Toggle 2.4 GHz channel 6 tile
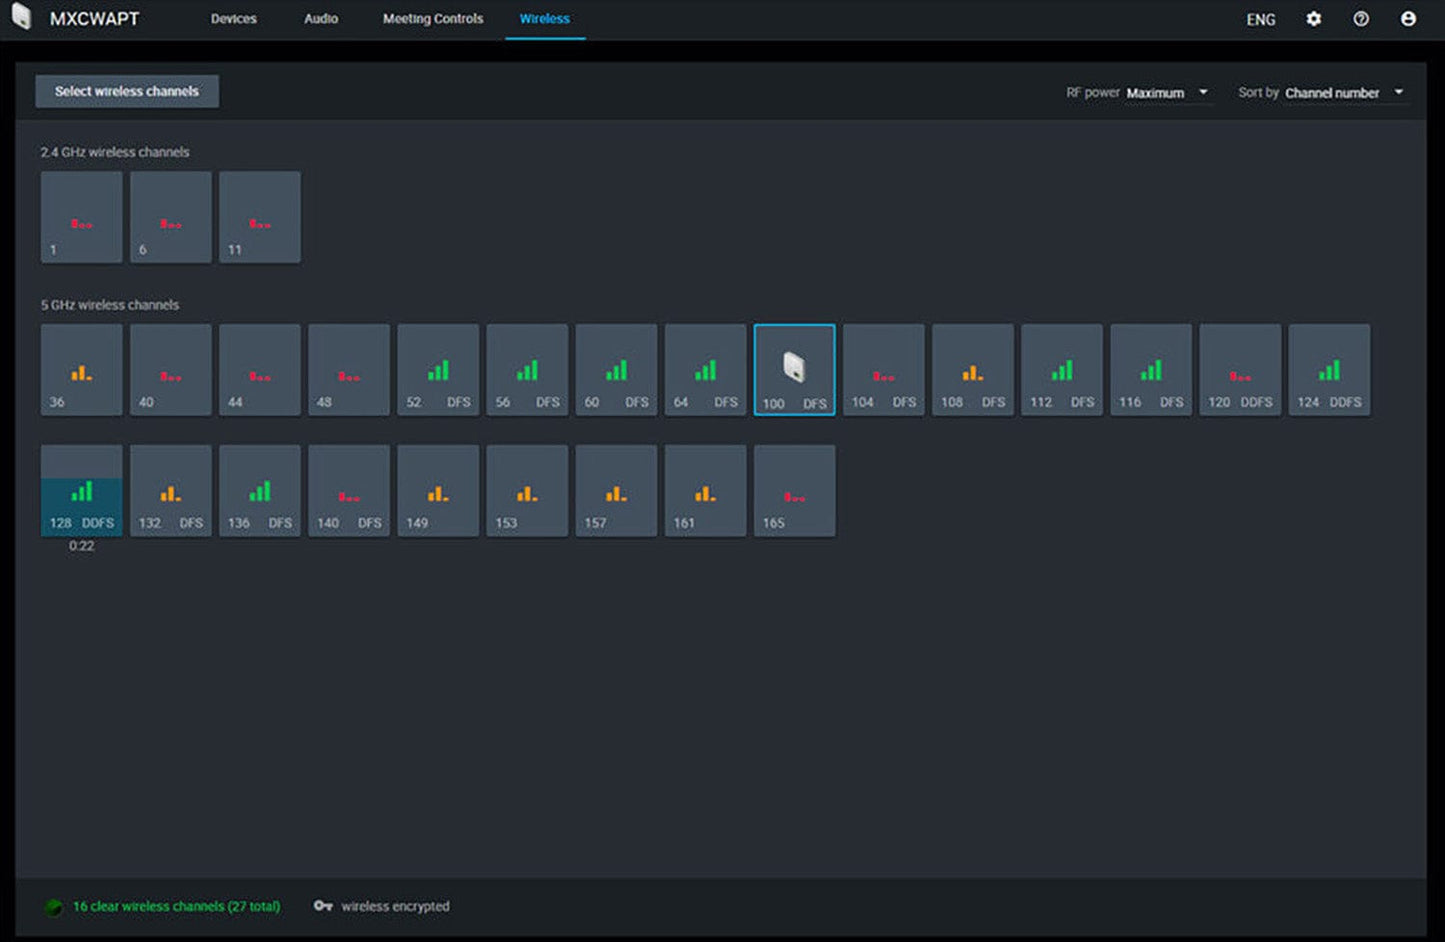 170,217
